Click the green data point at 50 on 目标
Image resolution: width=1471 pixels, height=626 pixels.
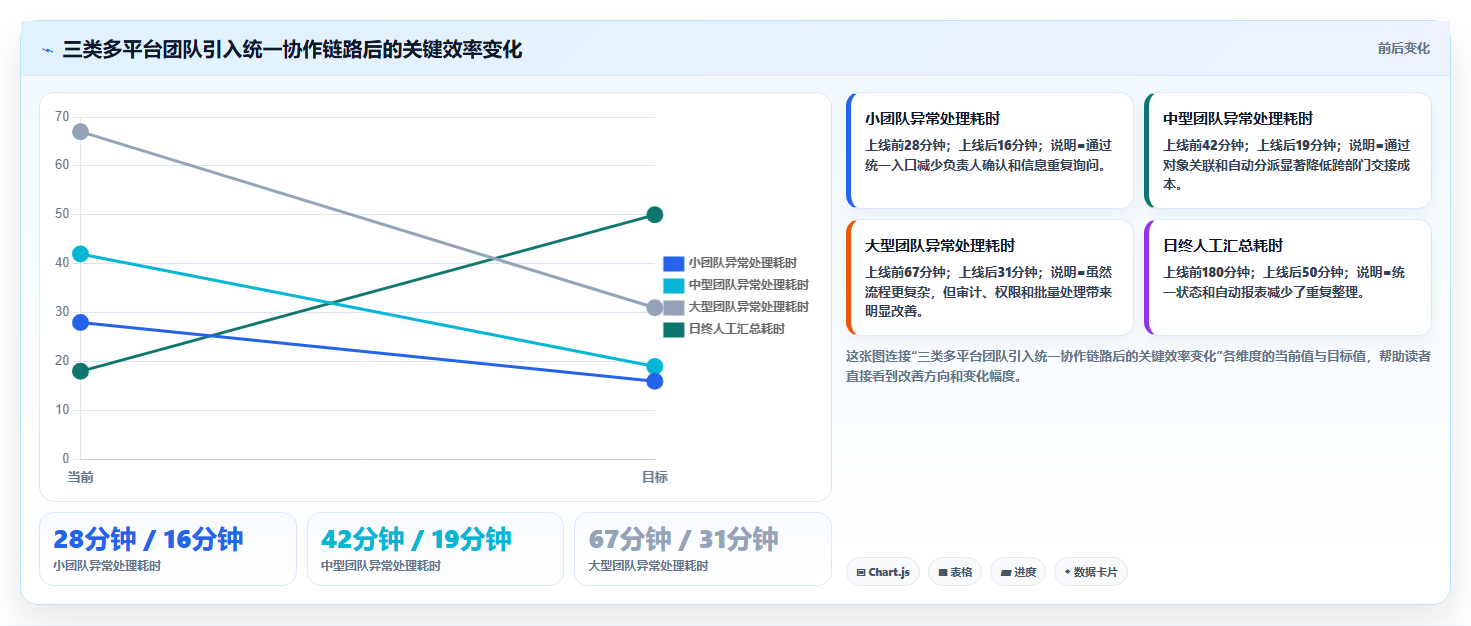tap(655, 215)
